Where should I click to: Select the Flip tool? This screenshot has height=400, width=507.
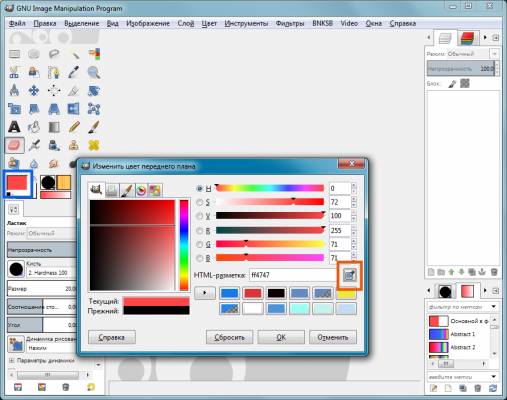tap(74, 109)
